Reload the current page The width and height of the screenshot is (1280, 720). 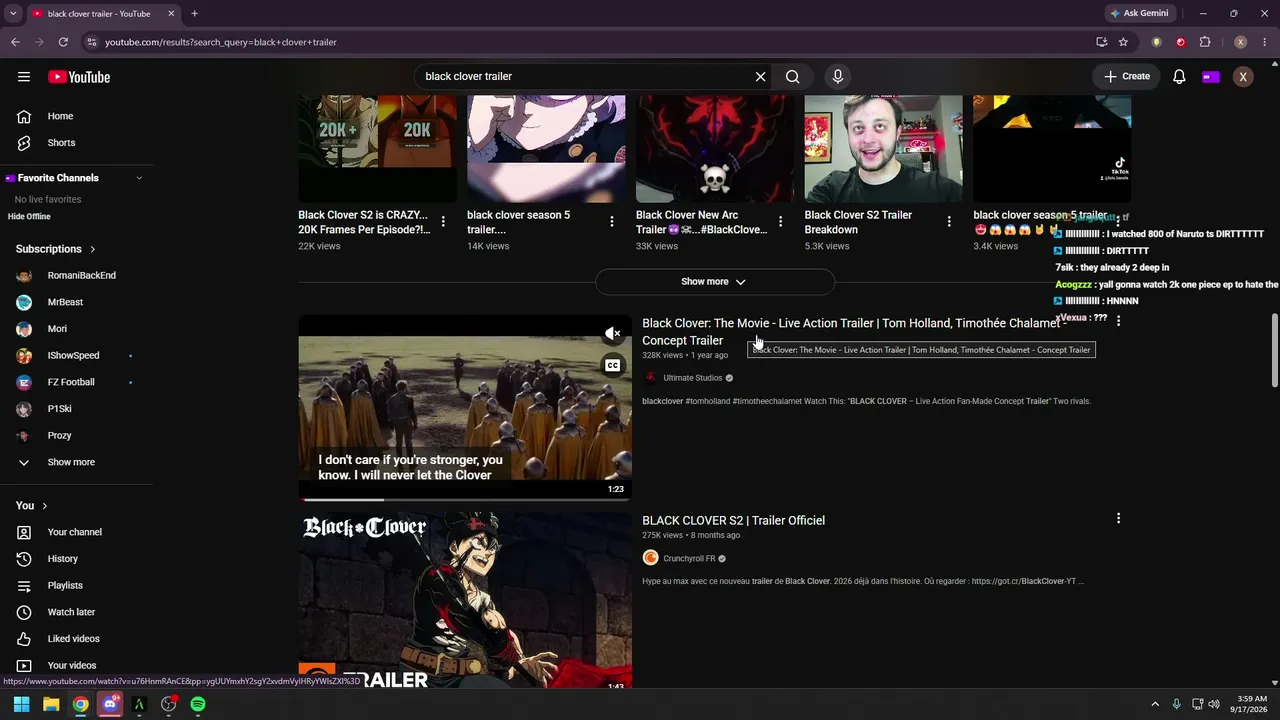(x=63, y=42)
